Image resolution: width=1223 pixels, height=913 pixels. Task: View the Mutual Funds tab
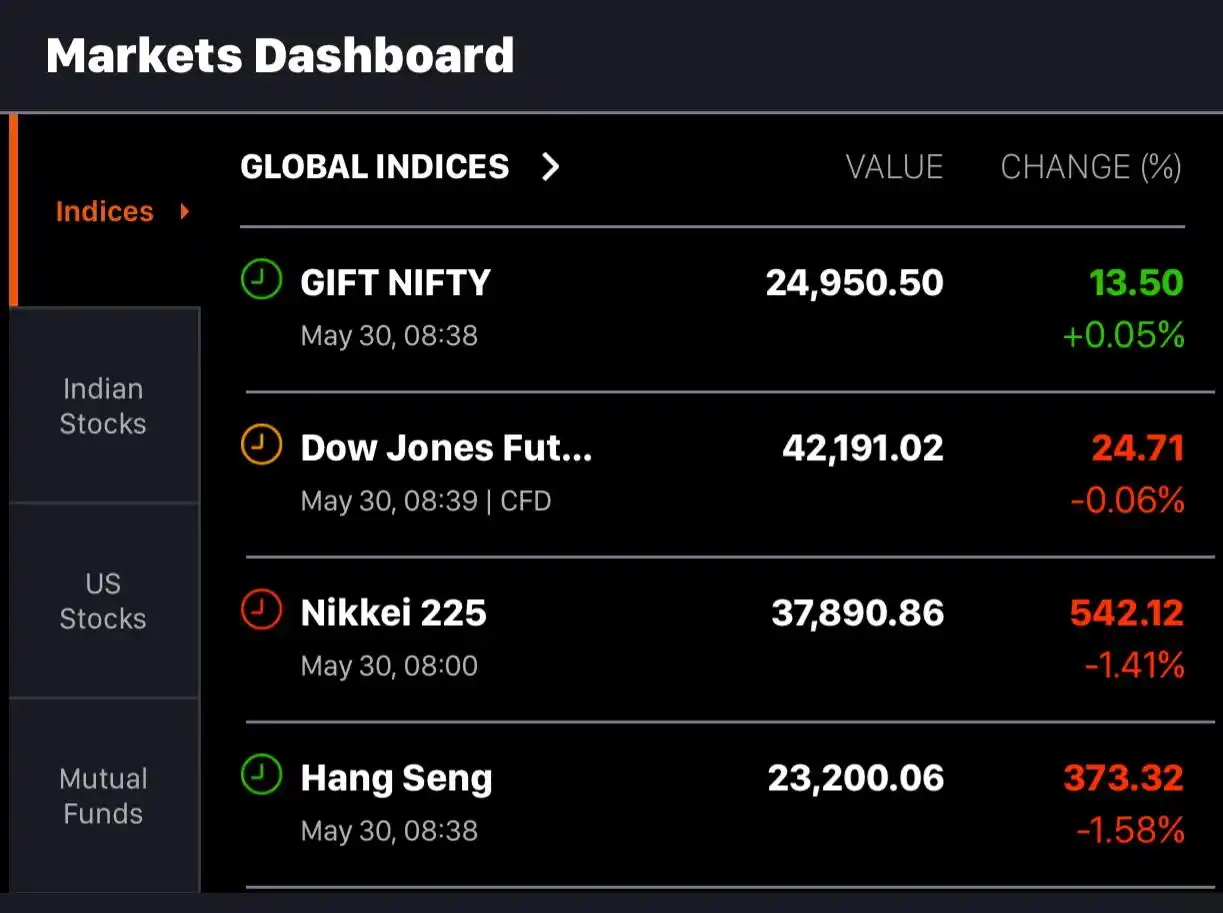103,796
